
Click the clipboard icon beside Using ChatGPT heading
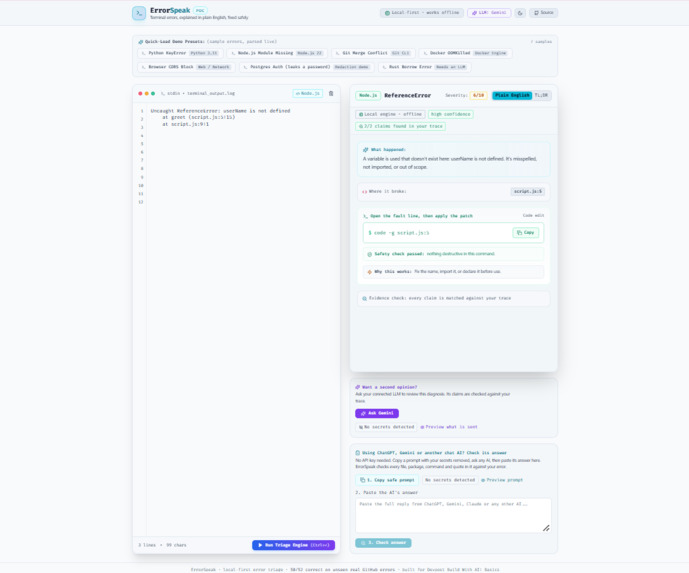[x=358, y=453]
